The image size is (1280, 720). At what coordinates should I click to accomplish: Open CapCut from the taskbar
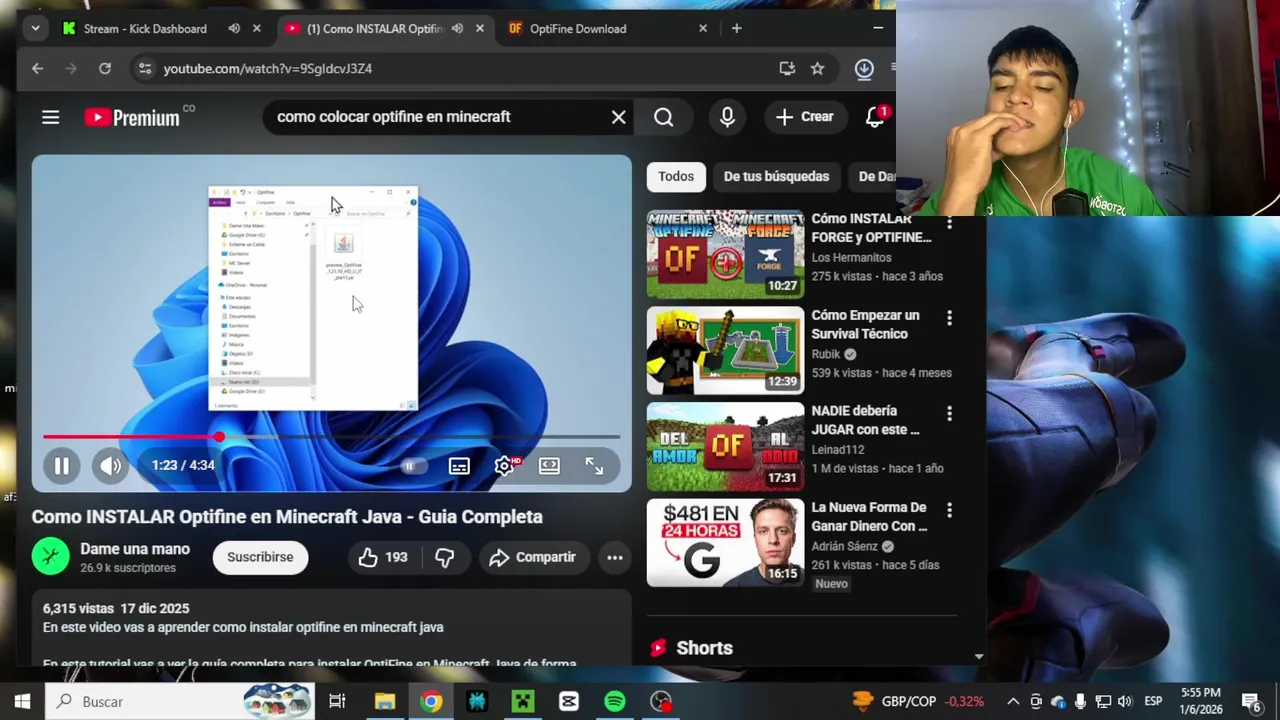coord(569,701)
